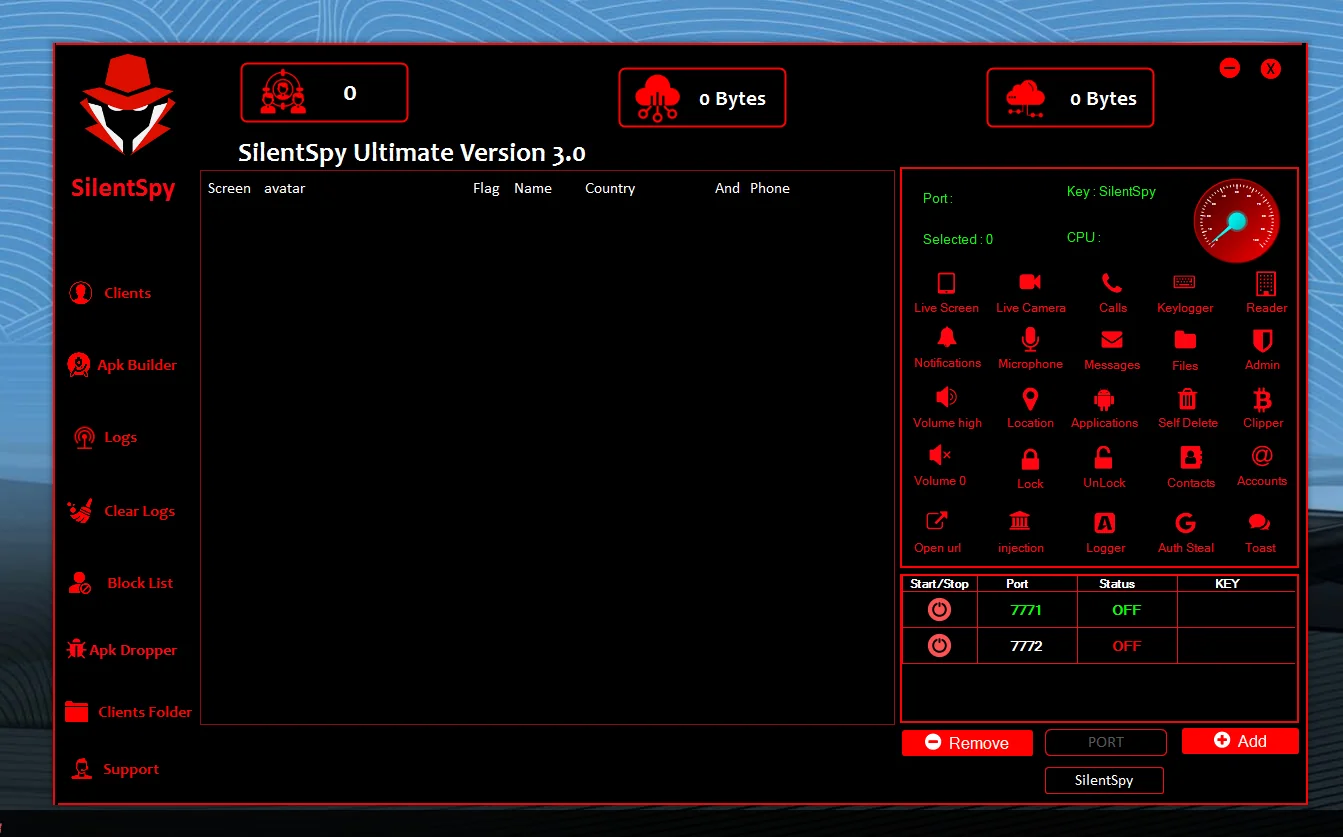Access the Microphone tool

(1030, 348)
